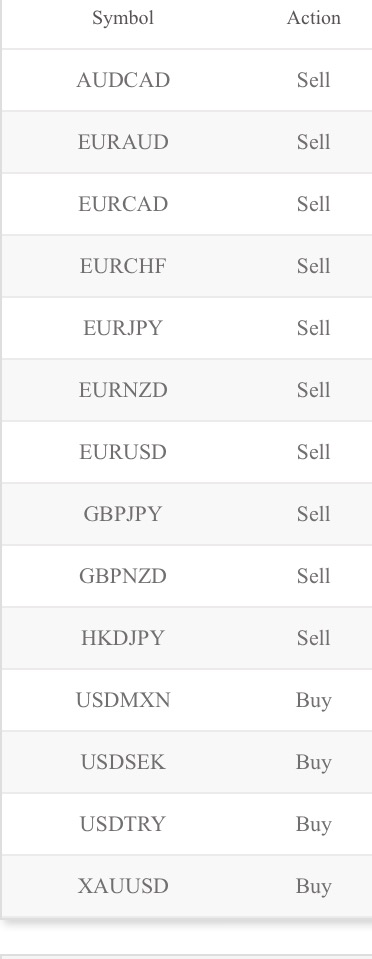Select the XAUUSD gold symbol

pos(123,886)
